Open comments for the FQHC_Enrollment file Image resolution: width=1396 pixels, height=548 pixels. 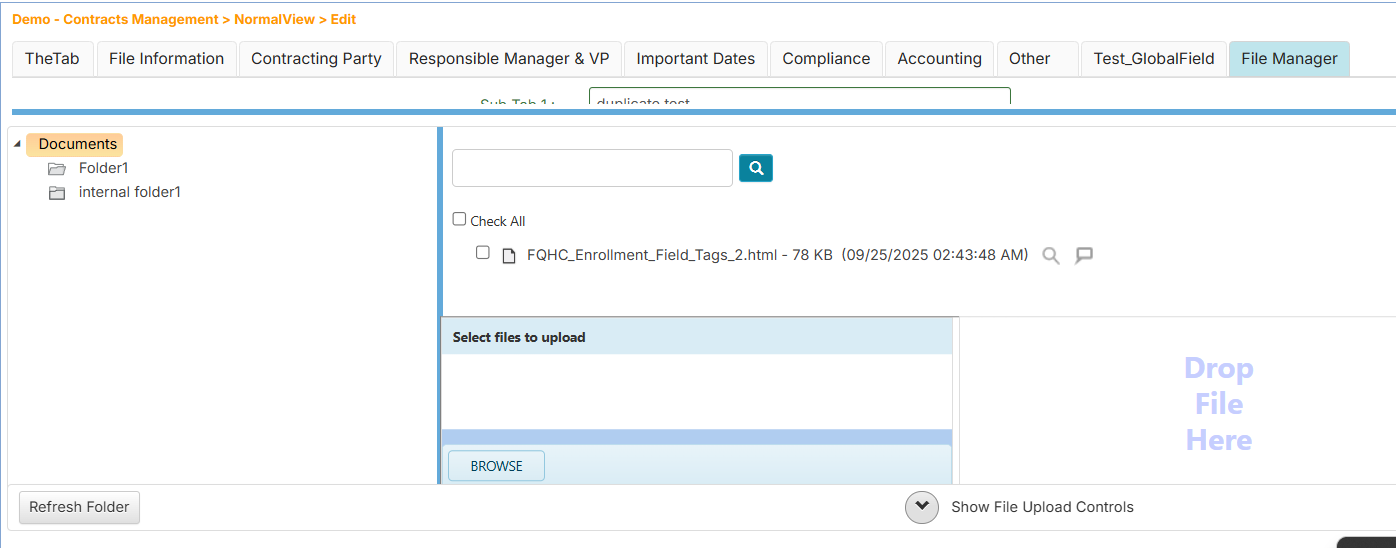pyautogui.click(x=1083, y=255)
